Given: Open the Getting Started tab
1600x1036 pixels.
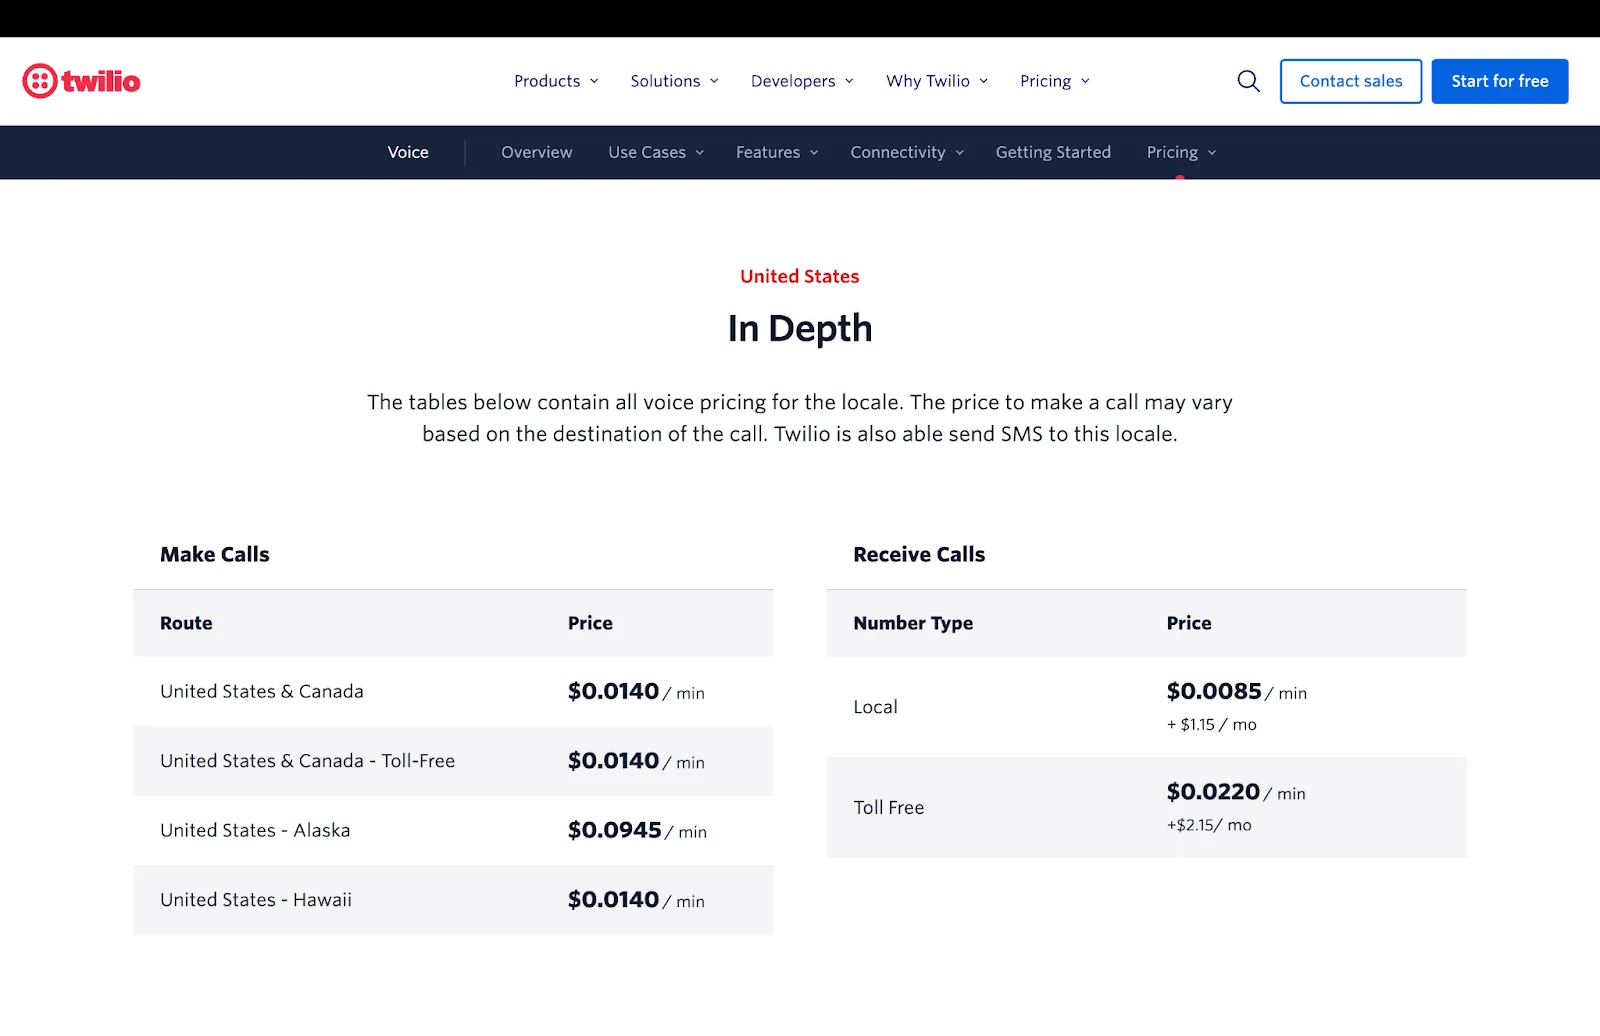Looking at the screenshot, I should point(1053,152).
